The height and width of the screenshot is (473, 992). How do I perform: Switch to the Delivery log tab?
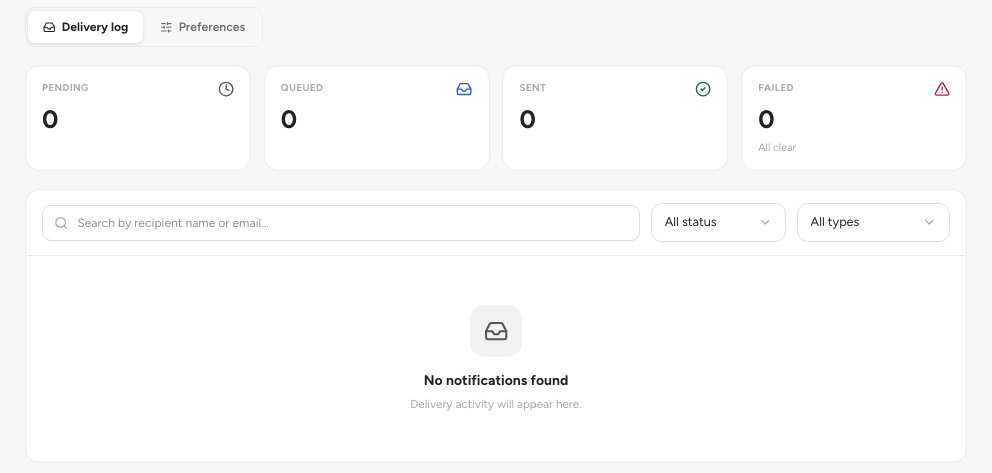click(85, 27)
